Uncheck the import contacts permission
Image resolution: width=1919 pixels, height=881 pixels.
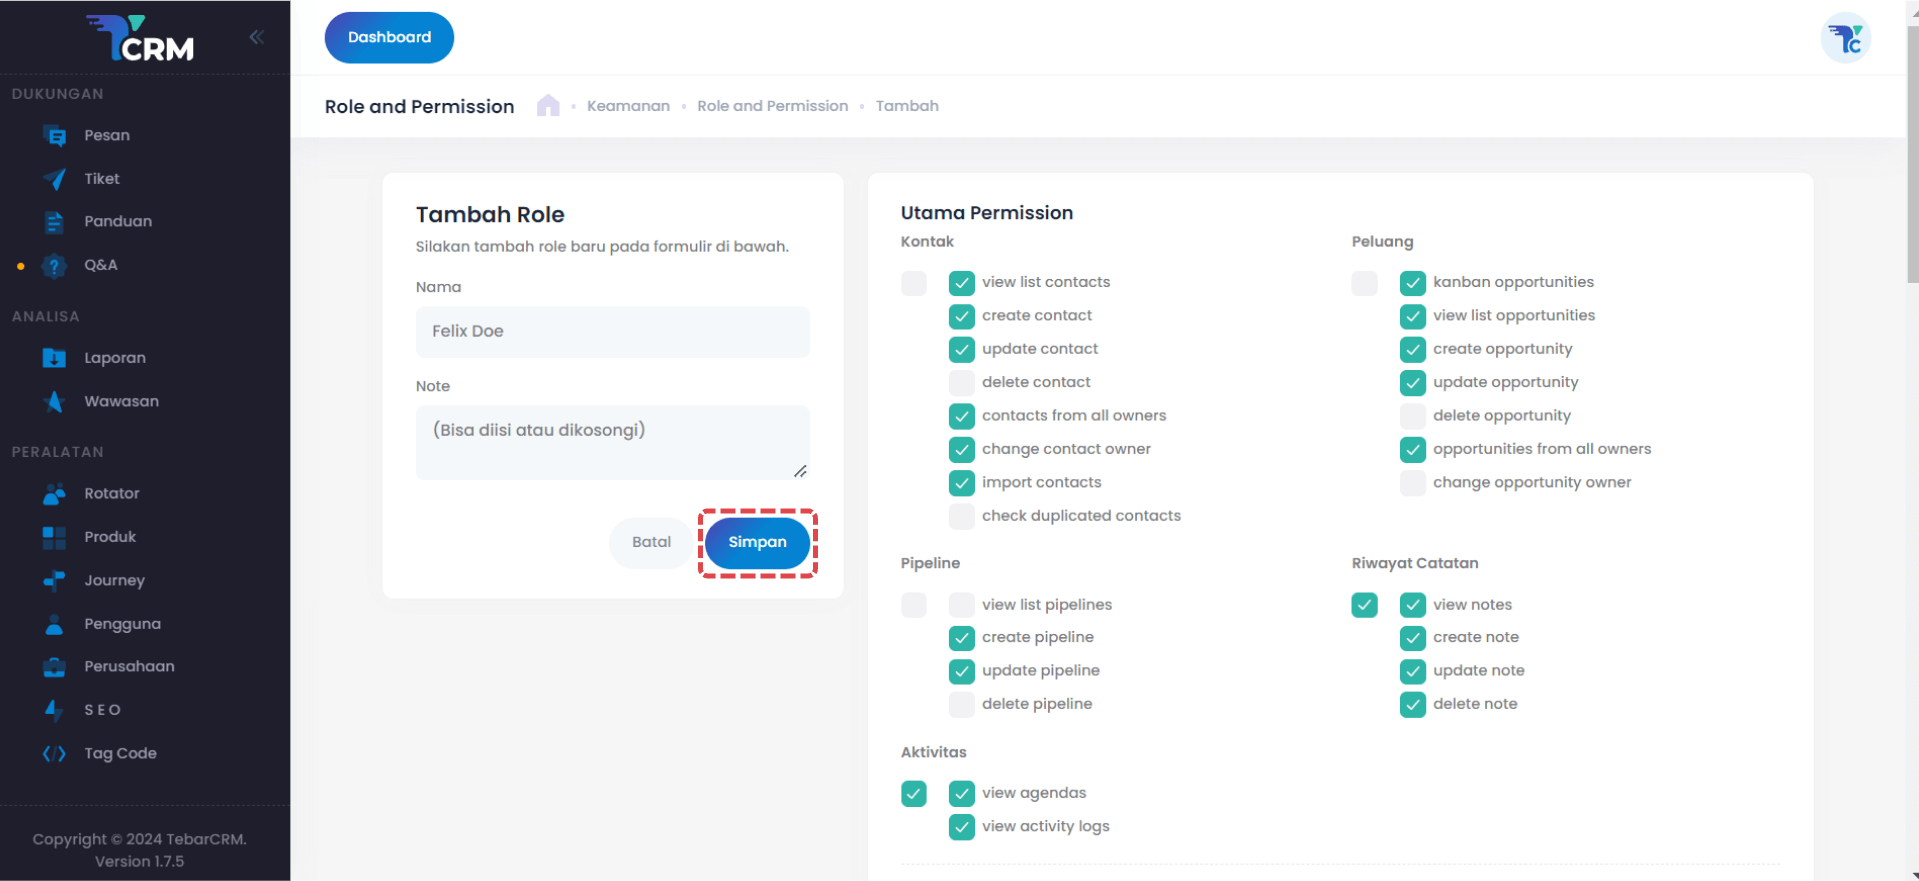coord(961,483)
